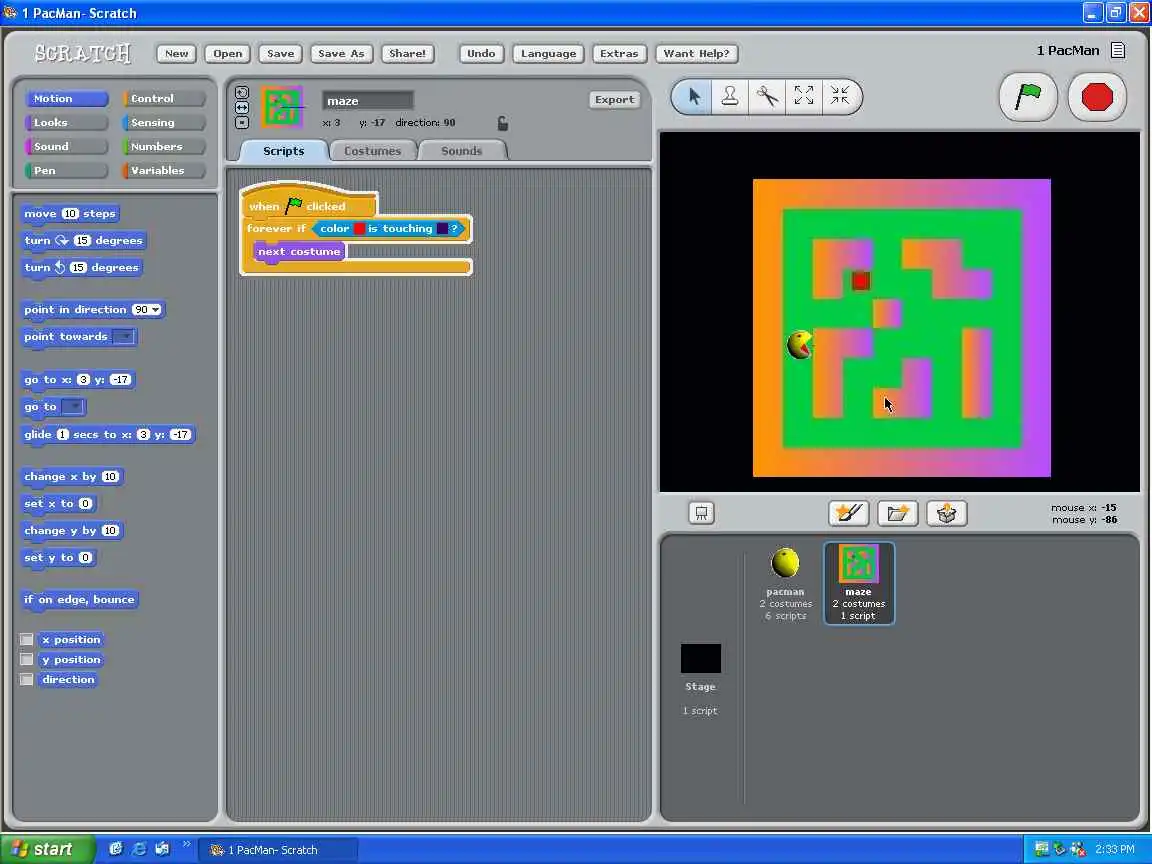Click the New project button

[176, 54]
